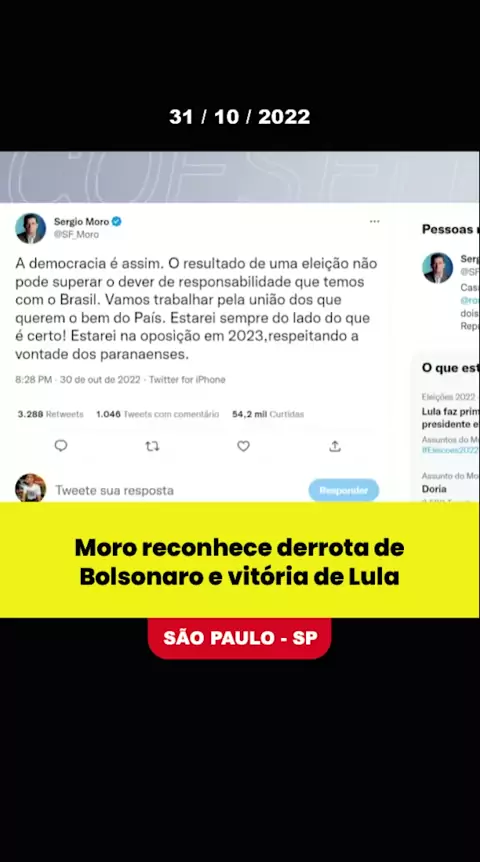Click the Twitter for iPhone source link

pos(187,379)
